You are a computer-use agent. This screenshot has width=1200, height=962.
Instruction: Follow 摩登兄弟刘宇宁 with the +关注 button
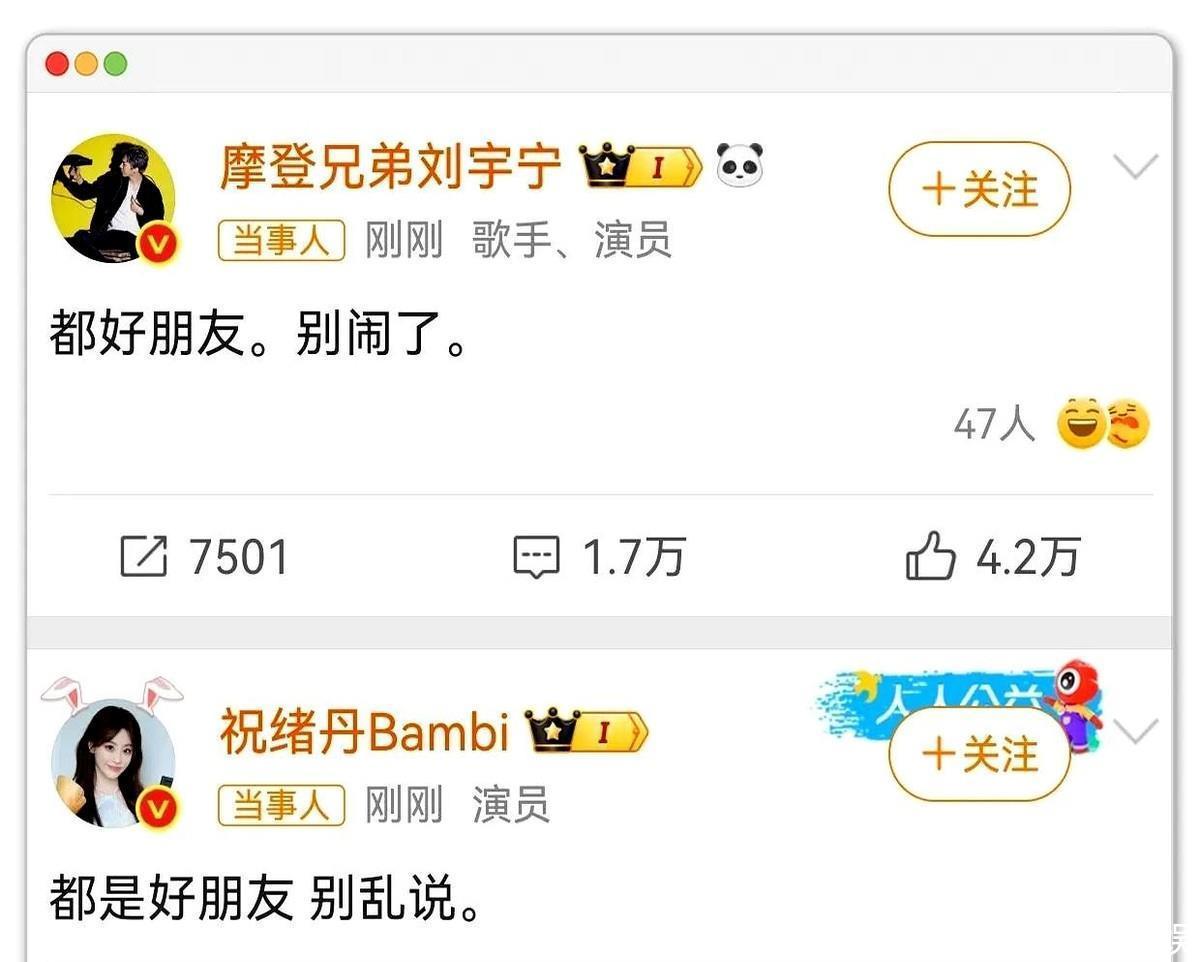pyautogui.click(x=979, y=189)
